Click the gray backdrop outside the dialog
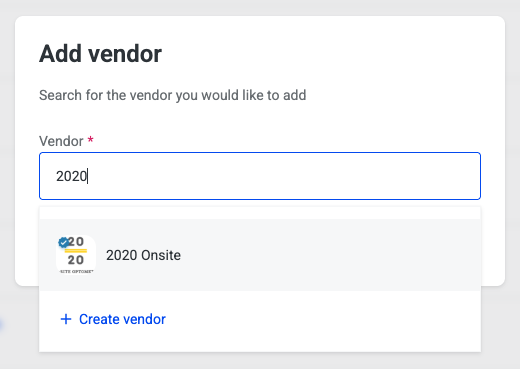 (260, 7)
